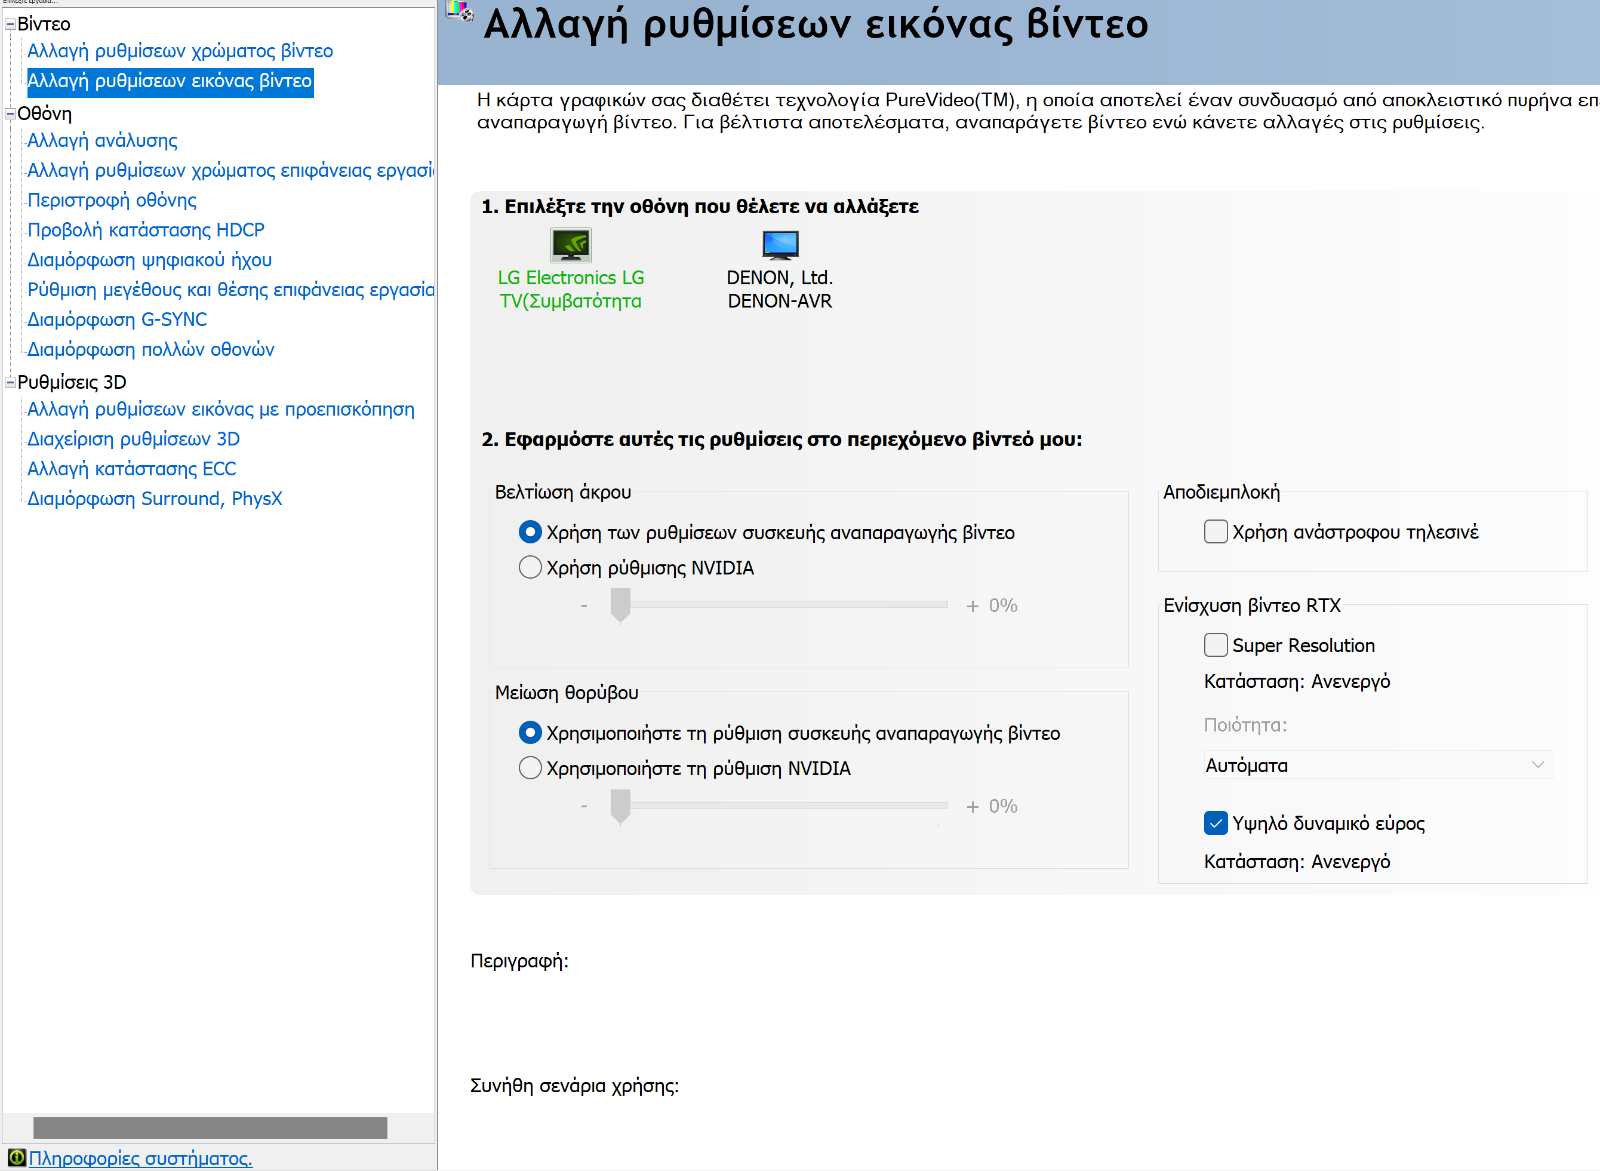Open image settings with preview page
This screenshot has width=1600, height=1171.
click(x=221, y=409)
